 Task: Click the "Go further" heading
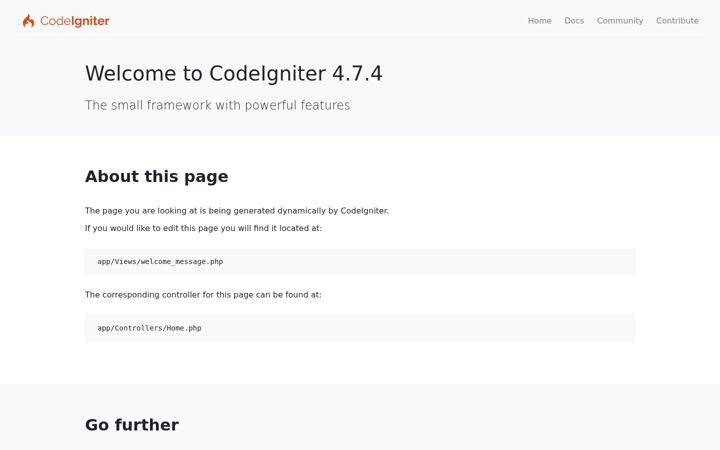(132, 425)
